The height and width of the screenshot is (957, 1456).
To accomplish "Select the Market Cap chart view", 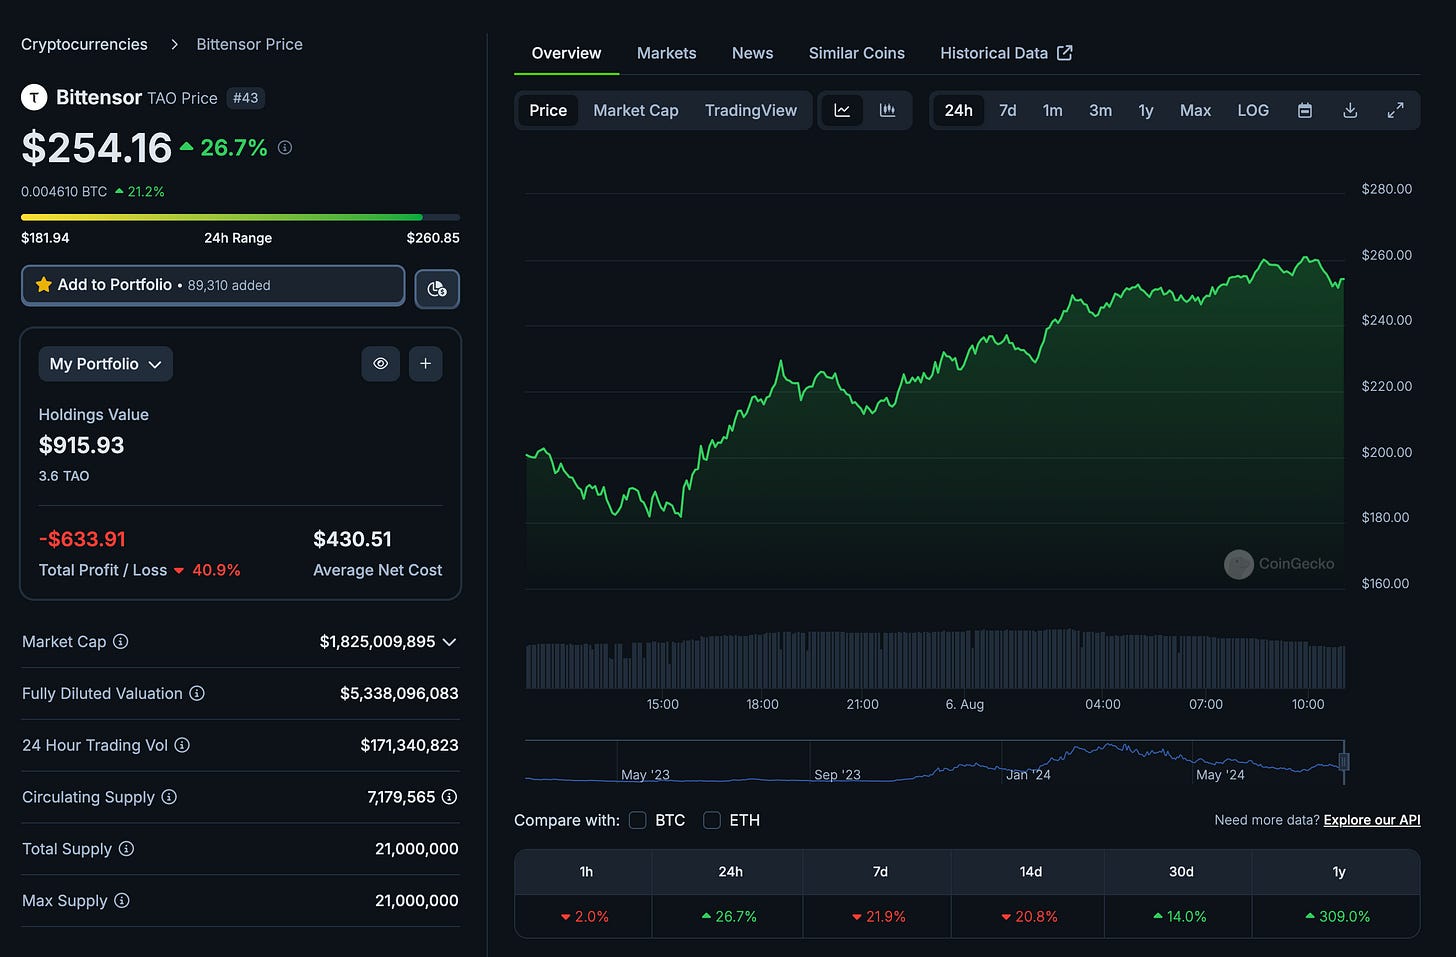I will [x=636, y=110].
